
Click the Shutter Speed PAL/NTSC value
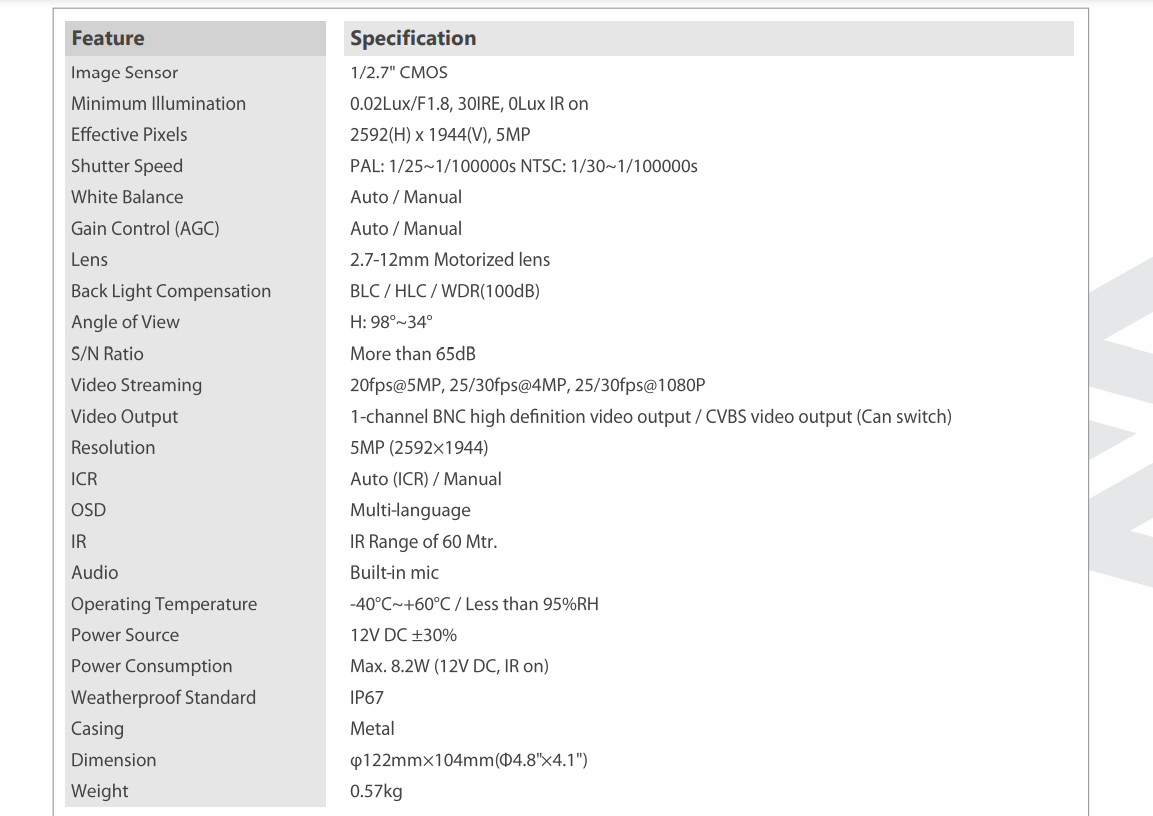[524, 166]
